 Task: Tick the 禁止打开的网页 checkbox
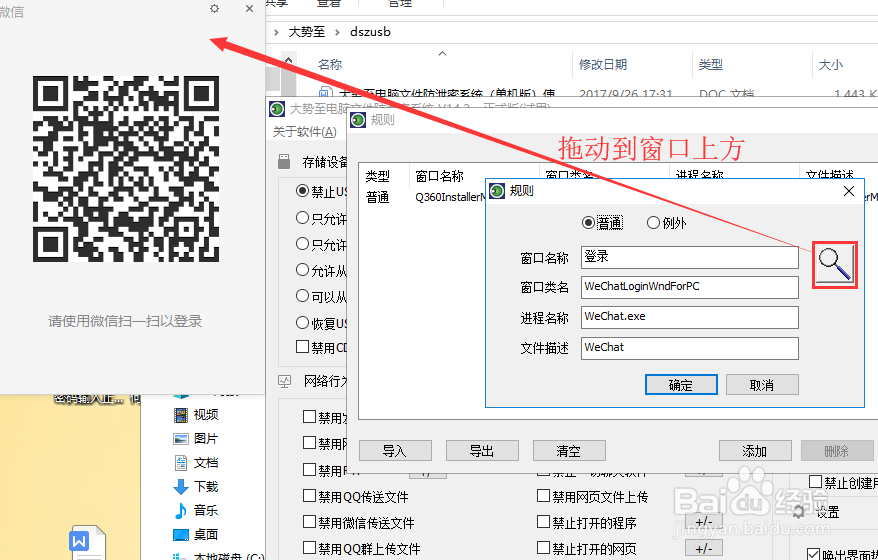[543, 548]
